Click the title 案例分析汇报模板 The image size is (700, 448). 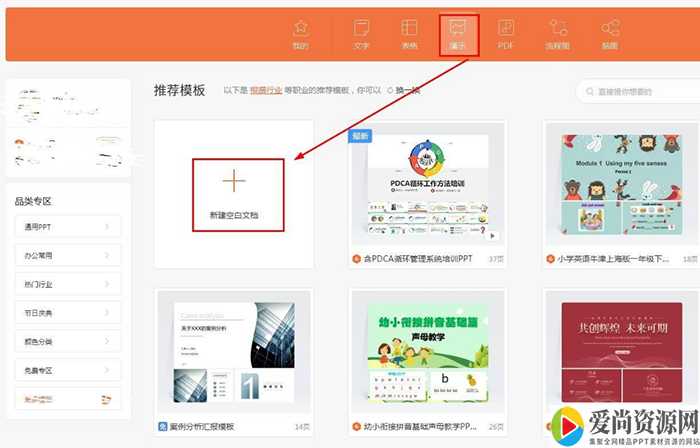click(x=202, y=427)
